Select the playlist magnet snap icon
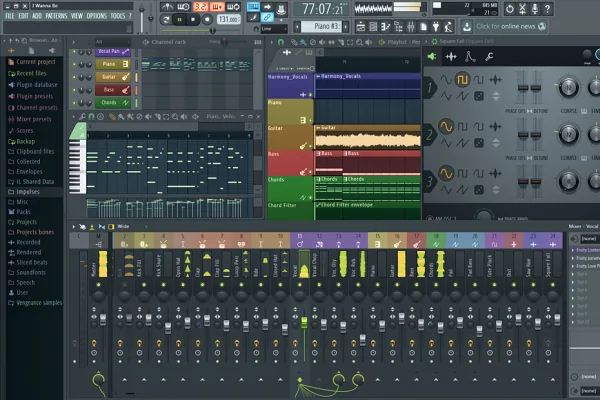The width and height of the screenshot is (600, 400). (x=280, y=42)
